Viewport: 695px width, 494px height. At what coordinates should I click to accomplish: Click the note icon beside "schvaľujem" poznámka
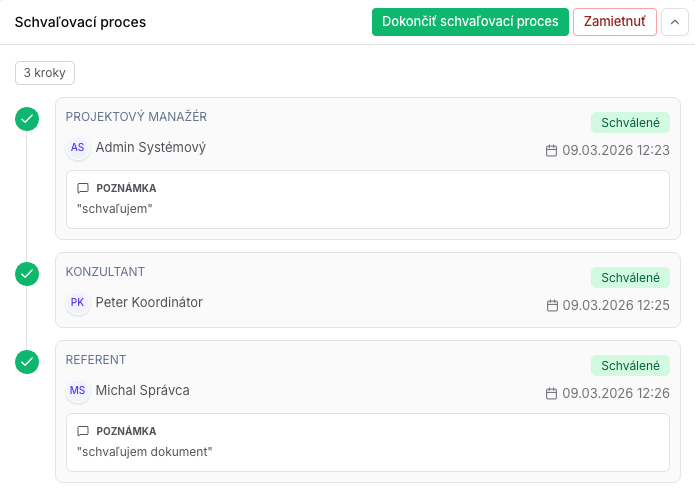83,188
